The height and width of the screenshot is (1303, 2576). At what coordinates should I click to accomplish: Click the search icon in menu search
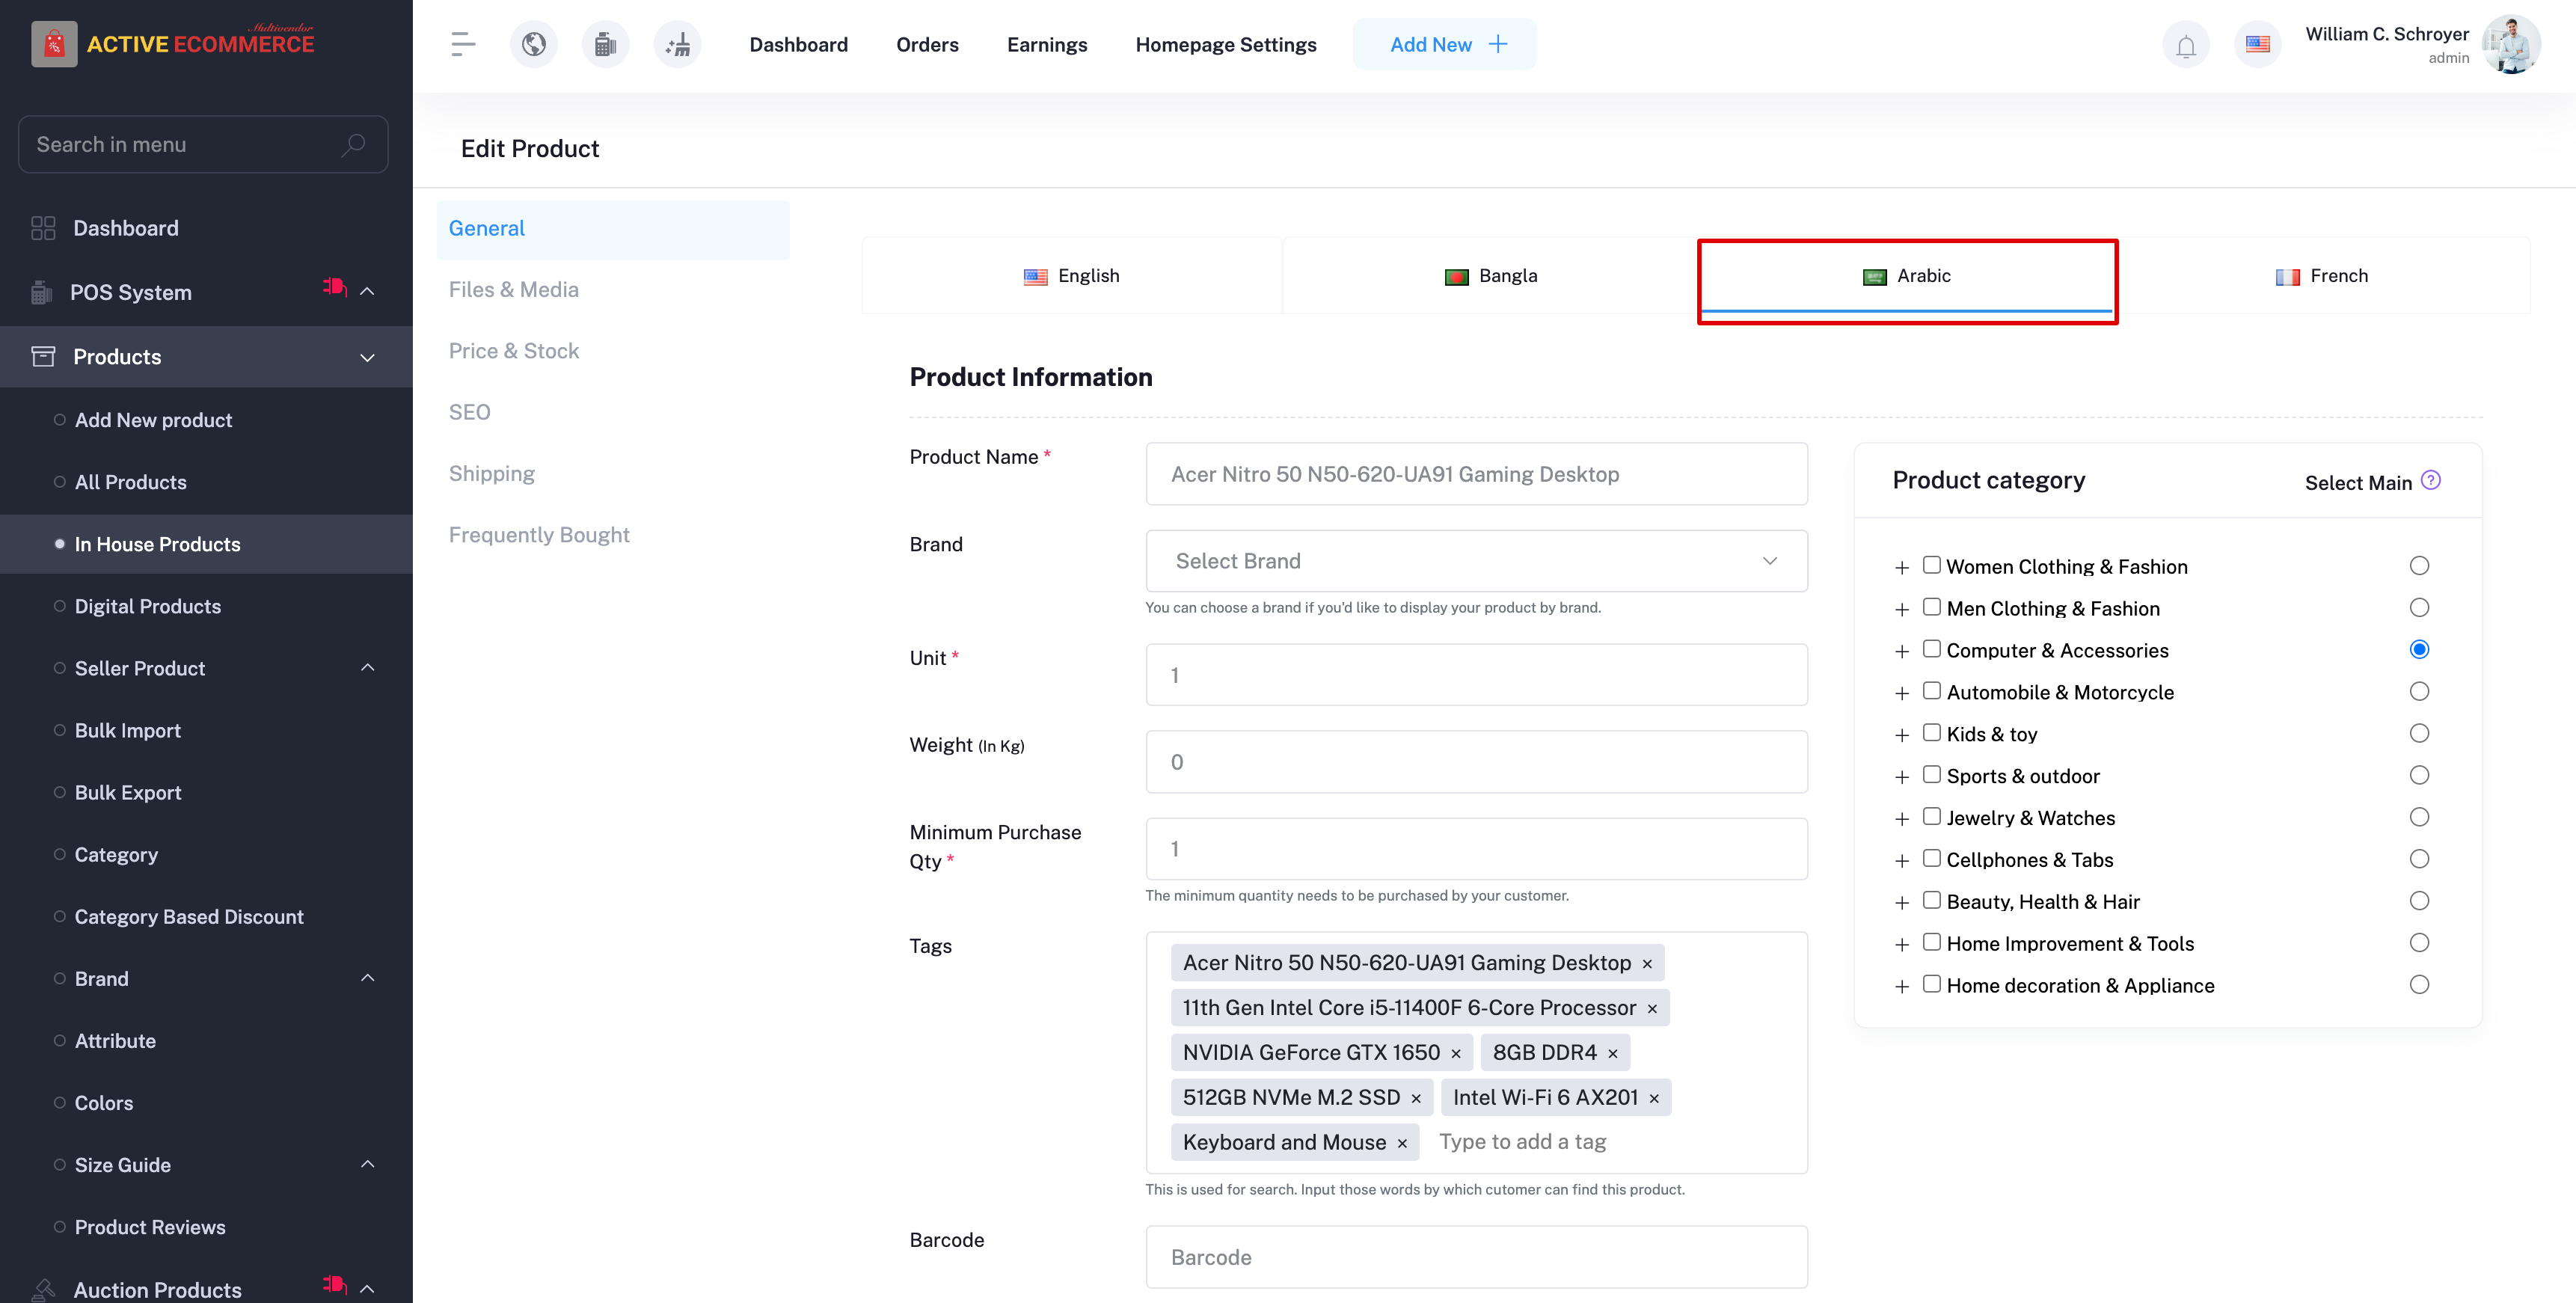pos(353,144)
